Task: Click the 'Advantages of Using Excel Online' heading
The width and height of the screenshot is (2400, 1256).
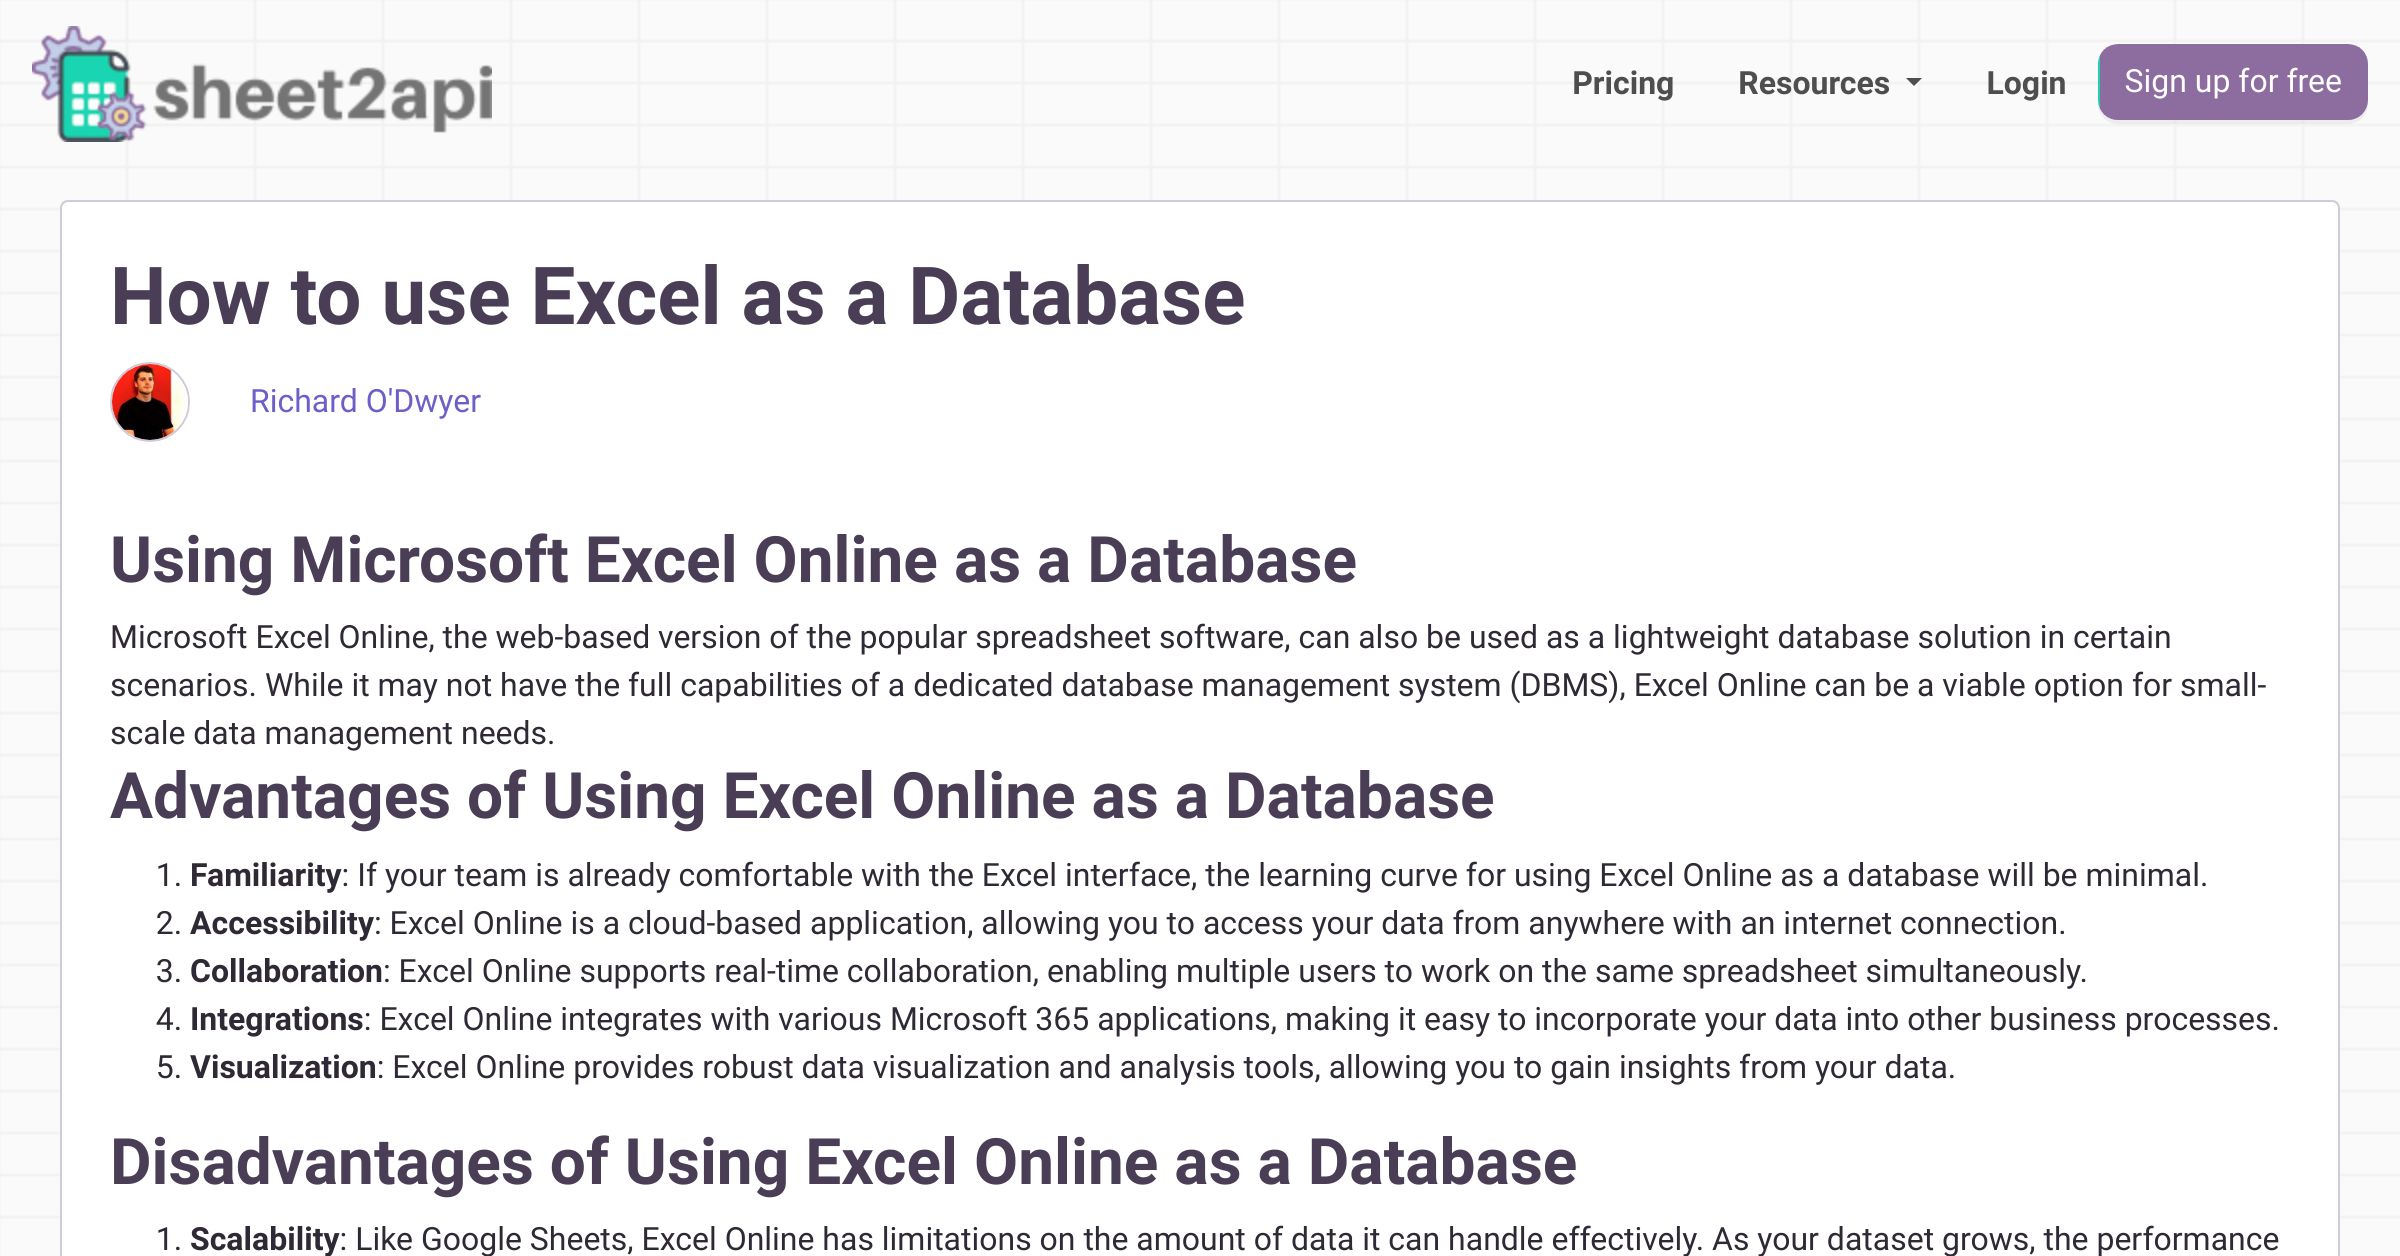Action: [801, 797]
